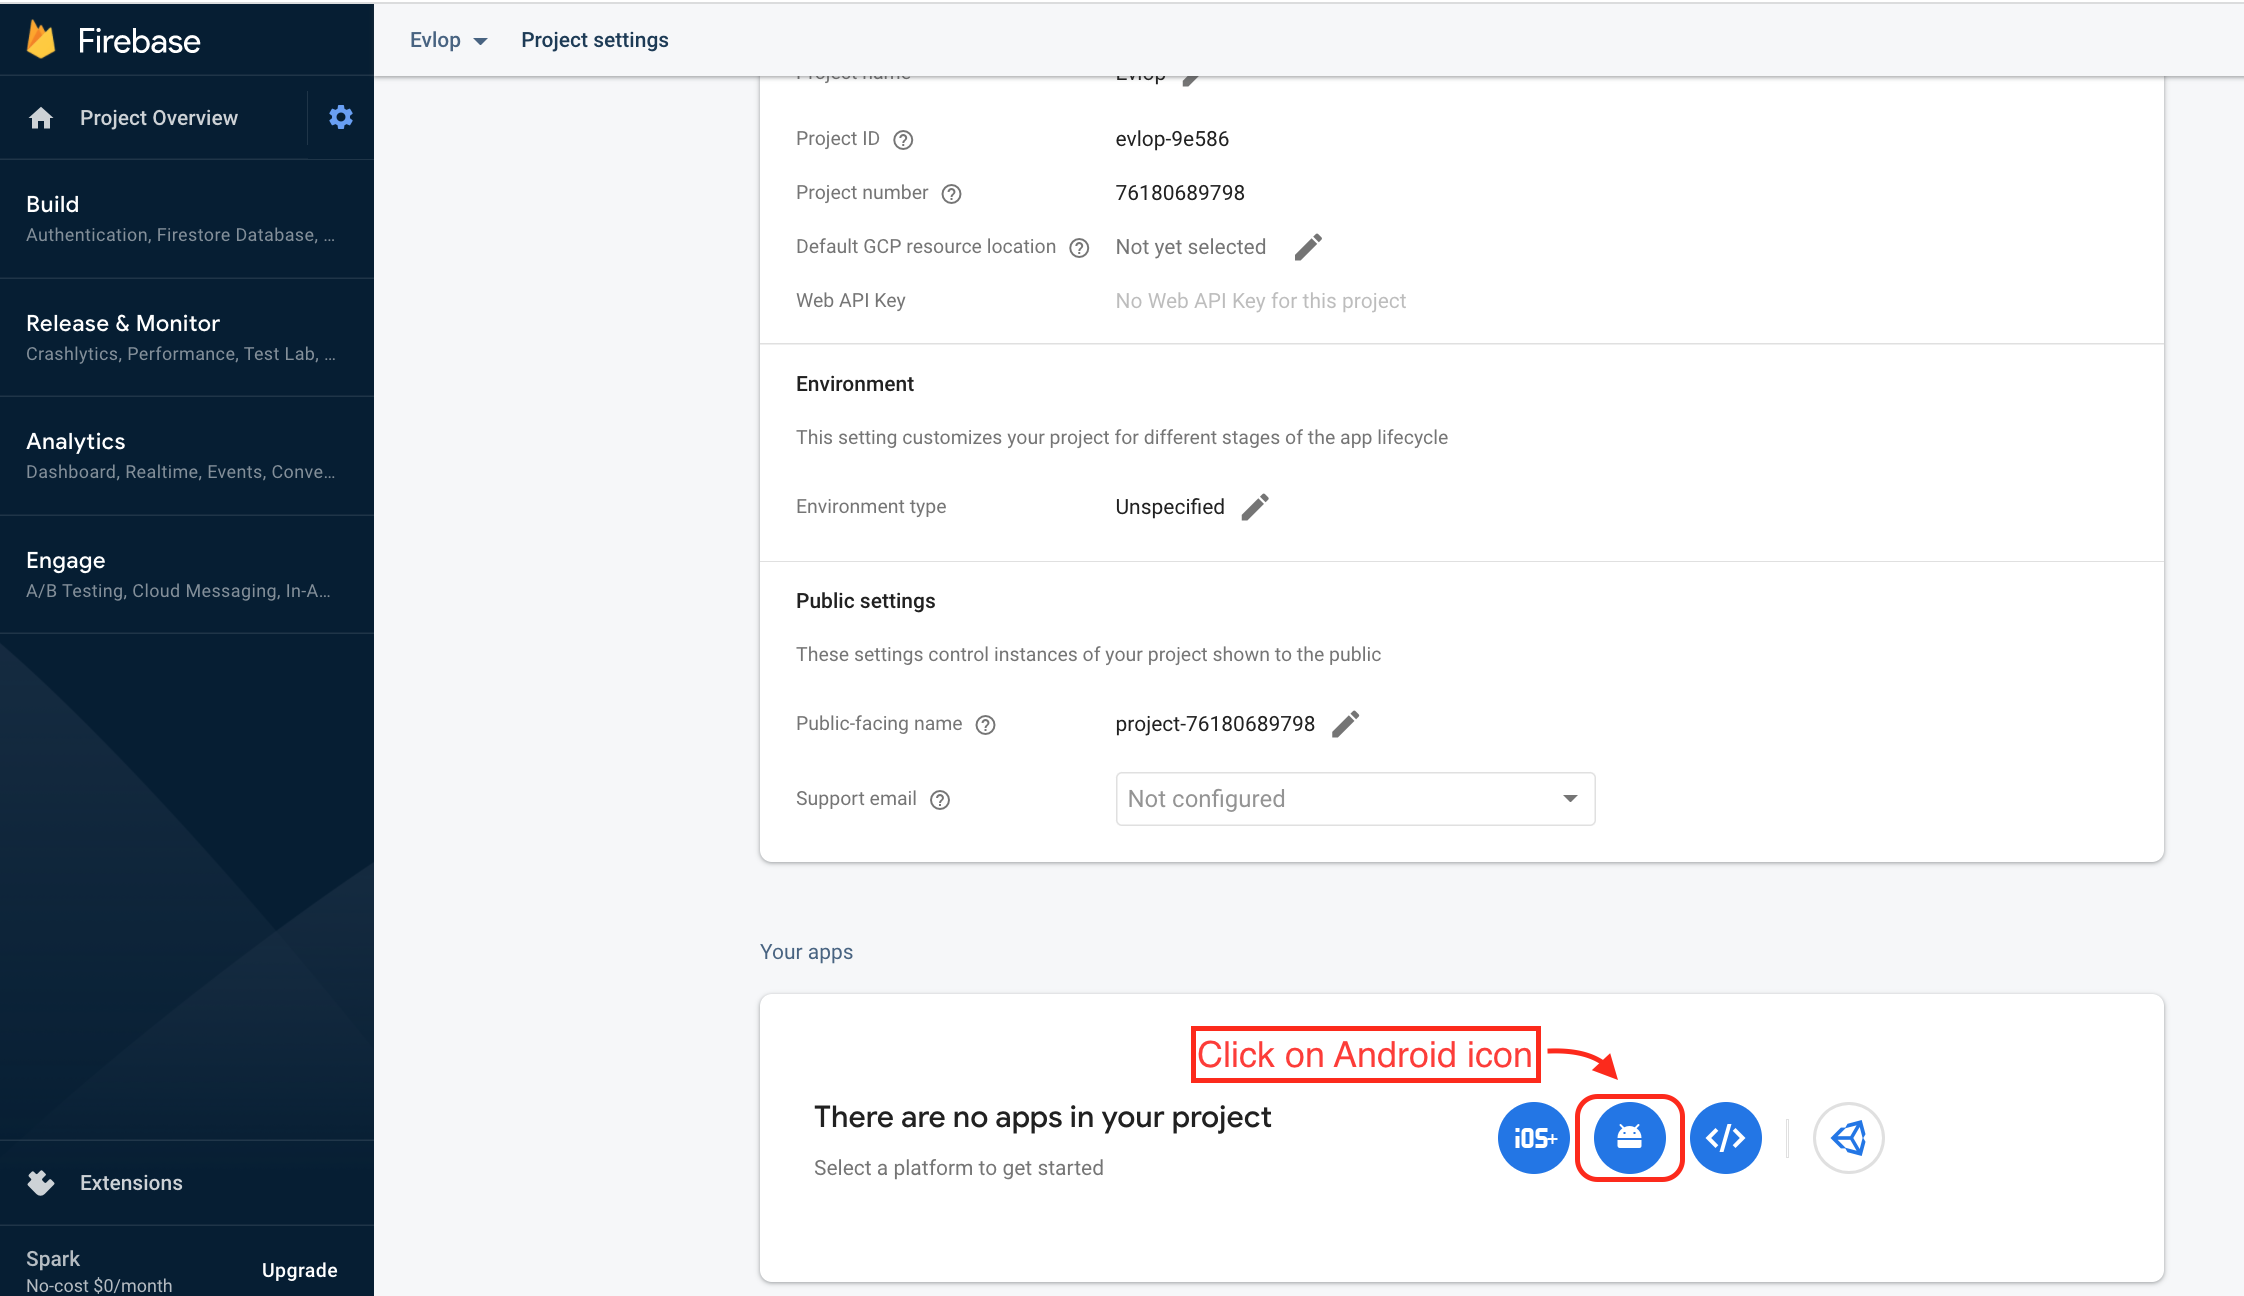Show help for Support email
Viewport: 2244px width, 1296px height.
(x=940, y=800)
